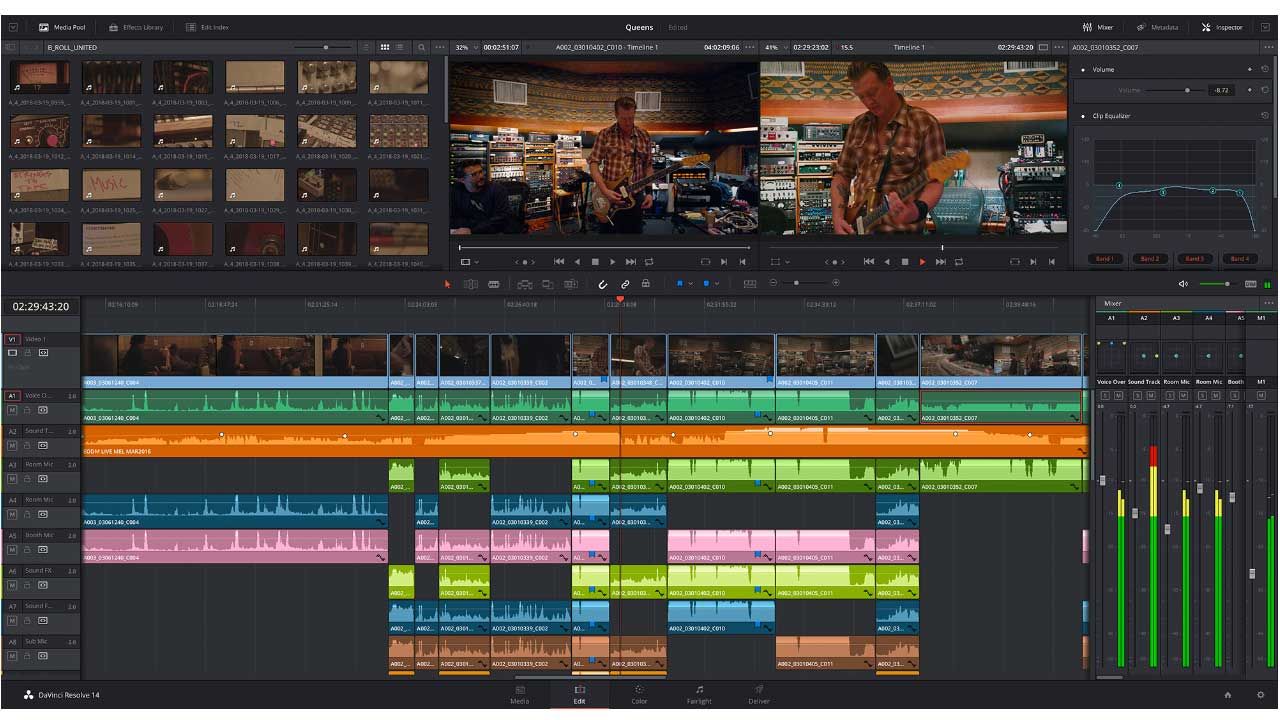The width and height of the screenshot is (1280, 720).
Task: Open the Fairlight page tab
Action: 699,694
